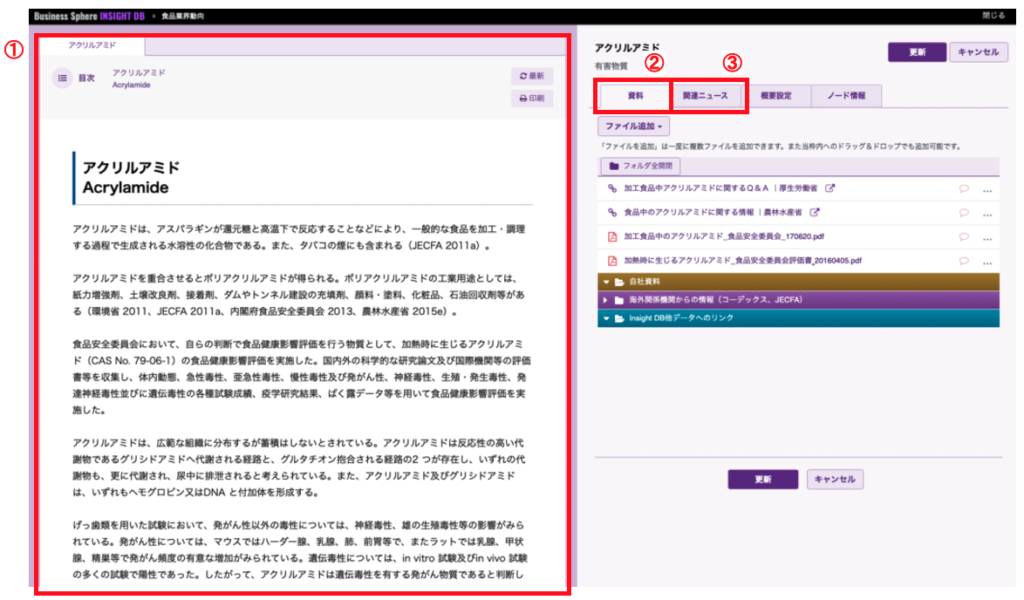Open more options for 食品安全委員会_170620.pdf

pos(988,237)
